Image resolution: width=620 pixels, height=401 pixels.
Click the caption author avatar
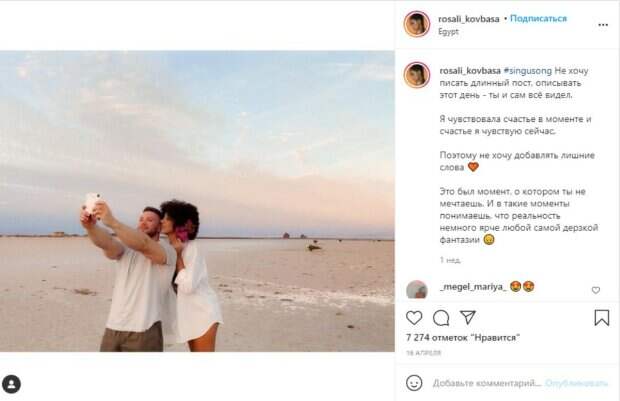(417, 75)
